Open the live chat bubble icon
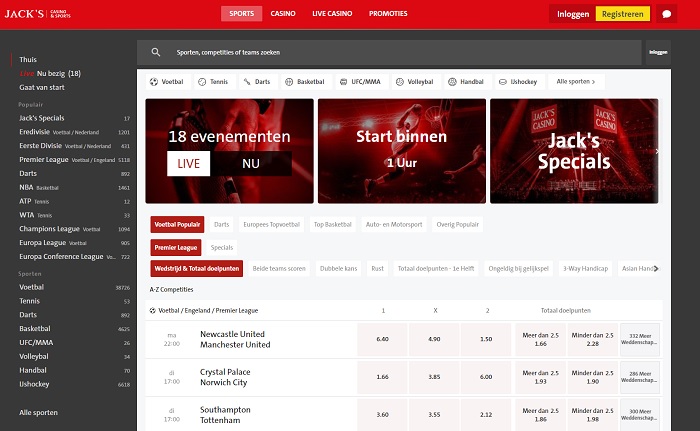 click(x=667, y=14)
